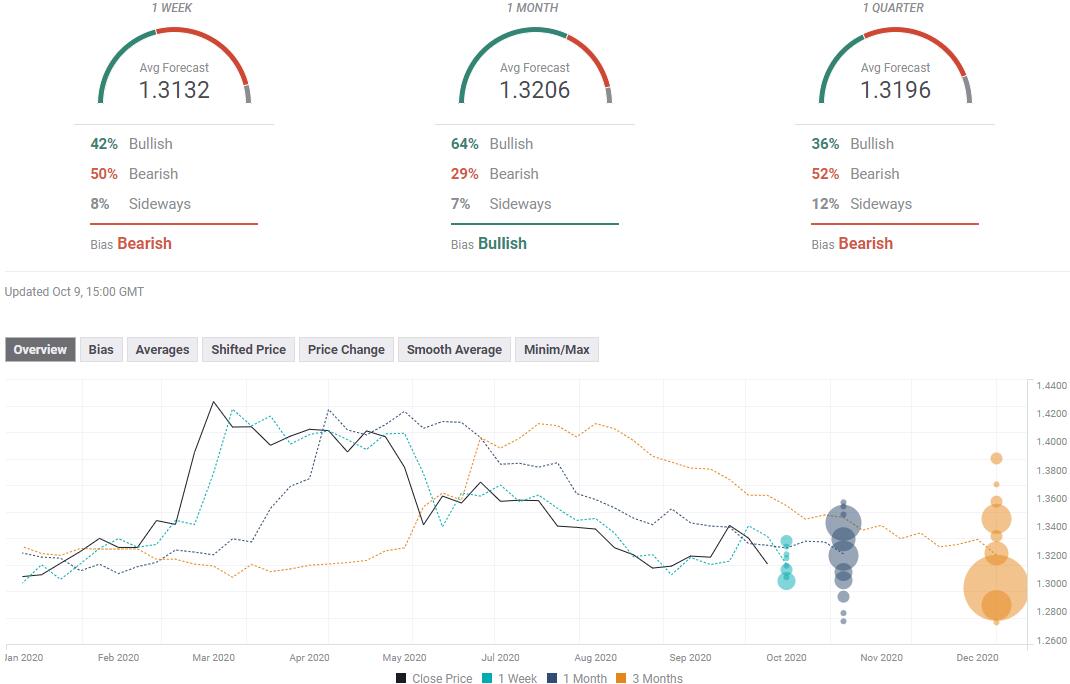Image resolution: width=1070 pixels, height=684 pixels.
Task: Click the 1.3196 average forecast value
Action: coord(895,89)
